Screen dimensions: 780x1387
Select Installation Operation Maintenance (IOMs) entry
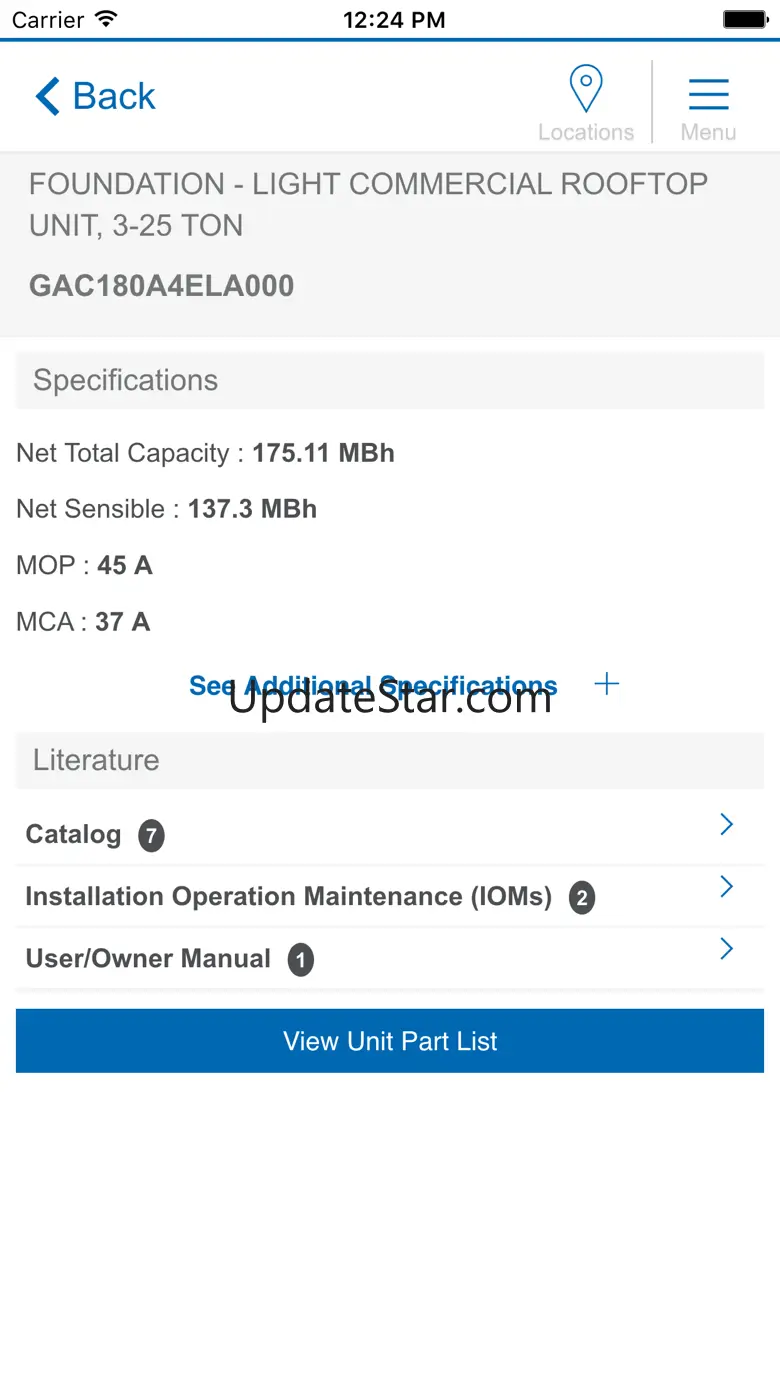[390, 897]
